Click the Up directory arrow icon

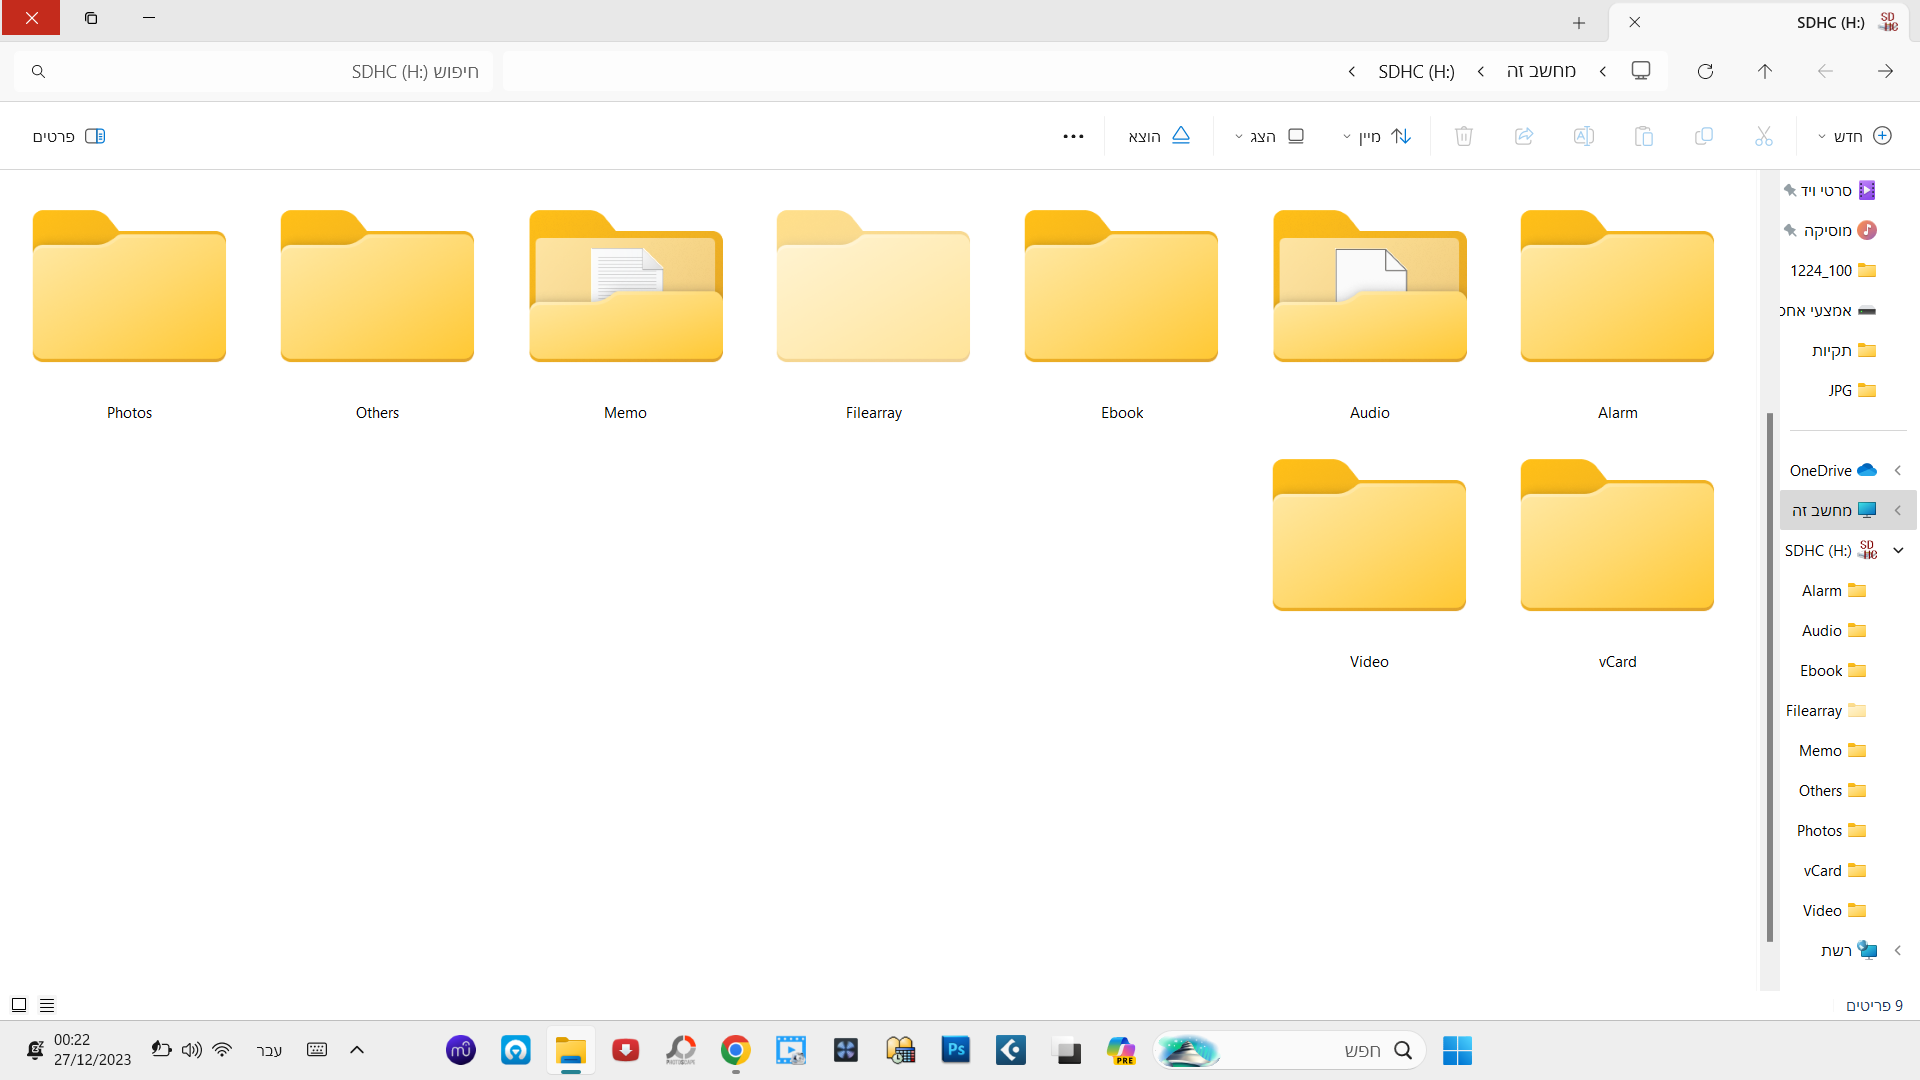(1765, 71)
